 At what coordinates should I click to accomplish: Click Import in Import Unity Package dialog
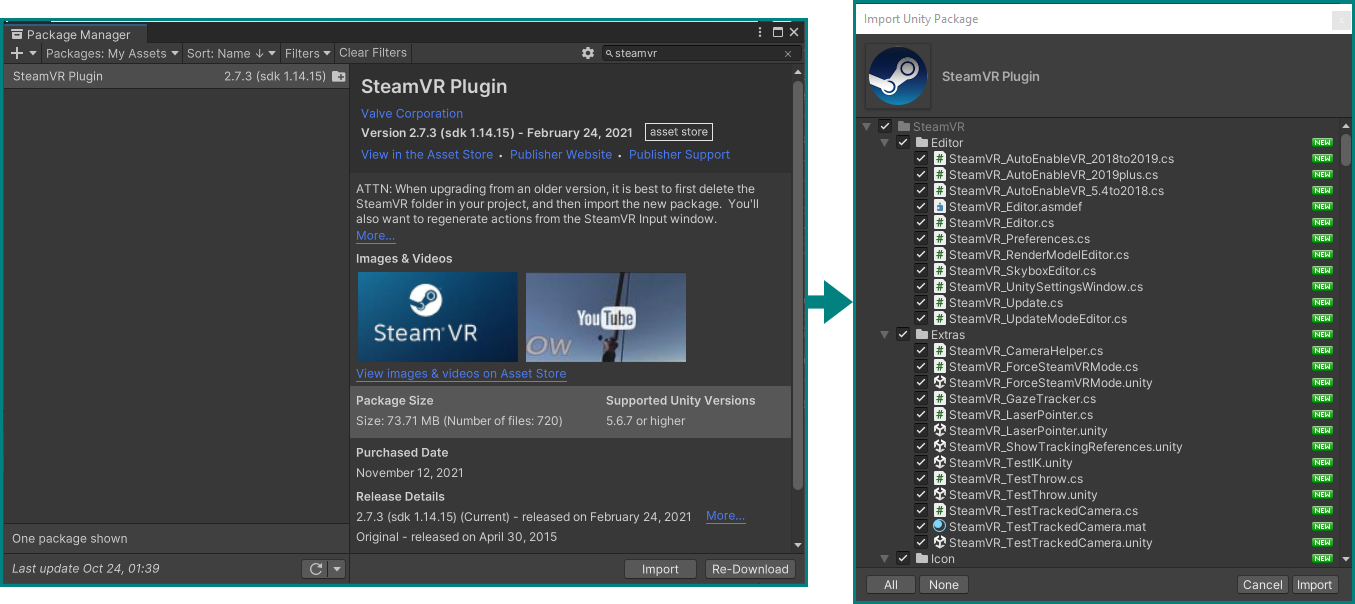[1314, 585]
